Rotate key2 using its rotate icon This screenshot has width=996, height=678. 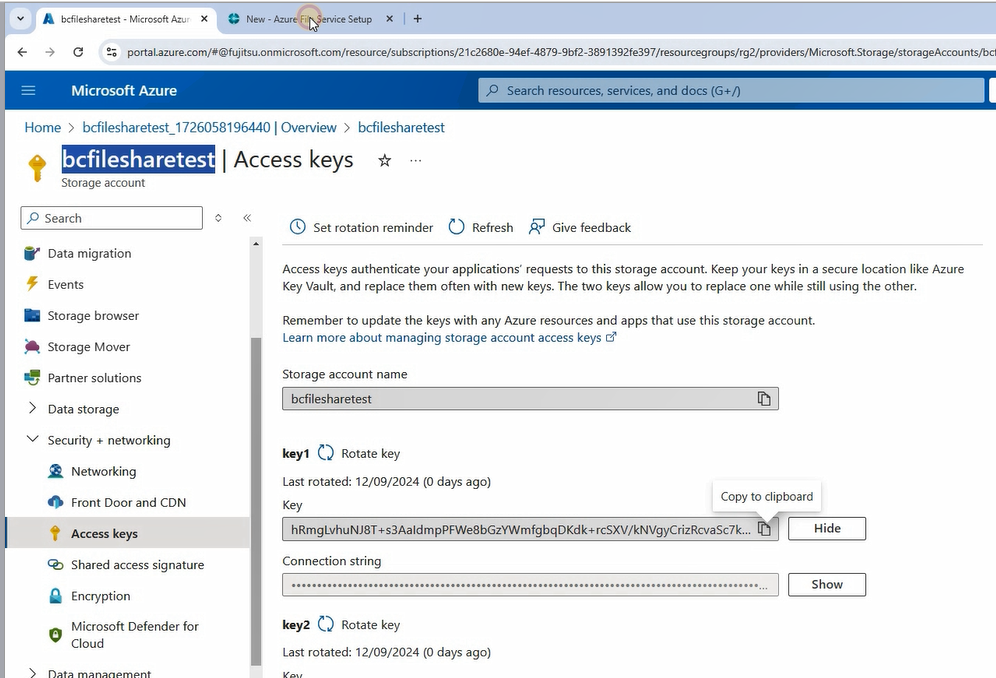tap(326, 625)
